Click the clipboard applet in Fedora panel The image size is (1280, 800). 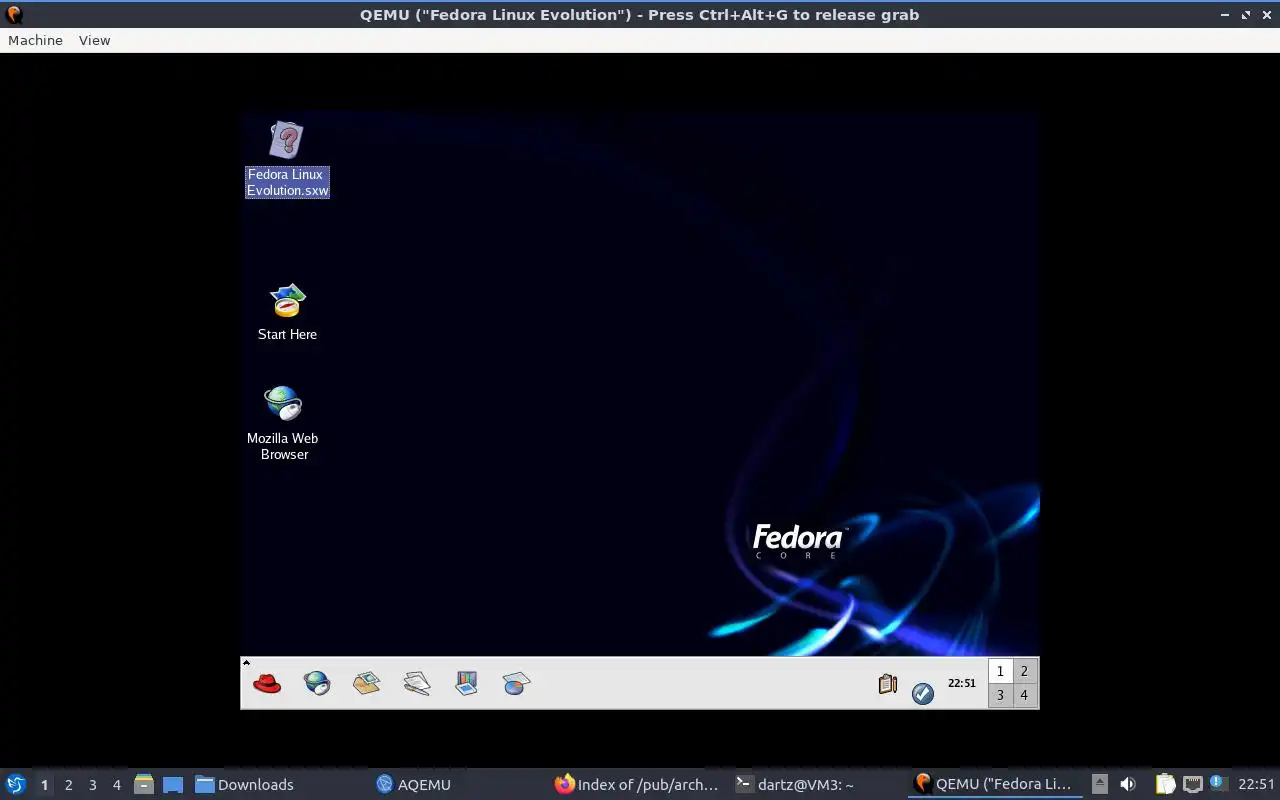(887, 684)
